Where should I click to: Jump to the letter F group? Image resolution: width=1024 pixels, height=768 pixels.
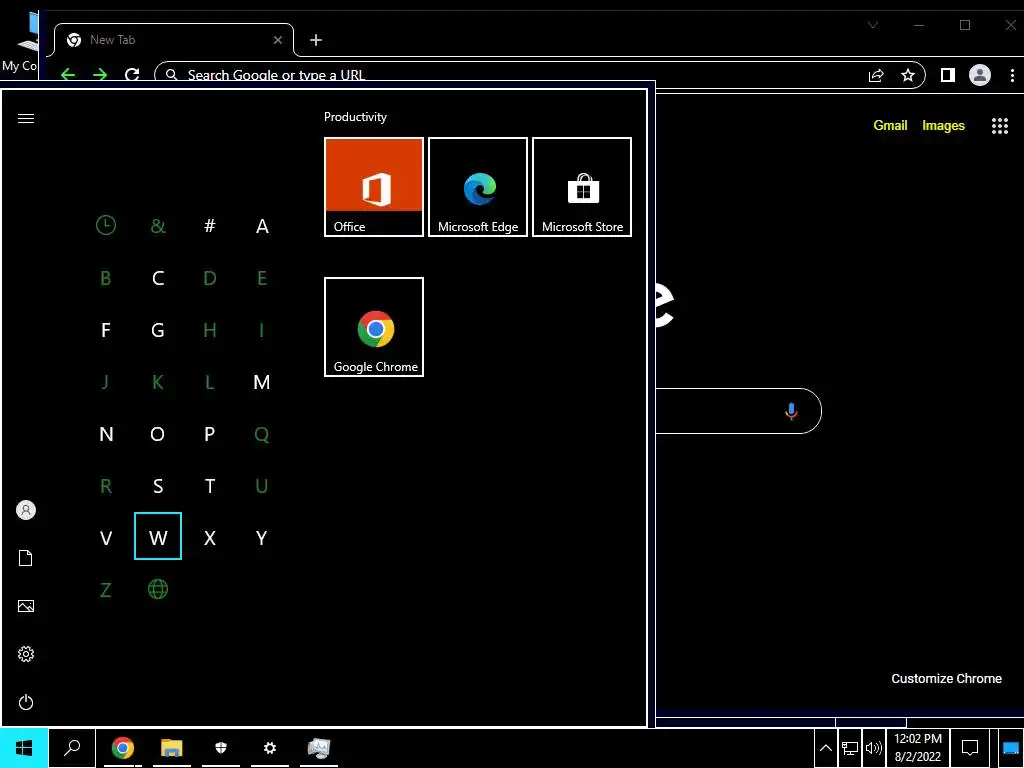(106, 330)
